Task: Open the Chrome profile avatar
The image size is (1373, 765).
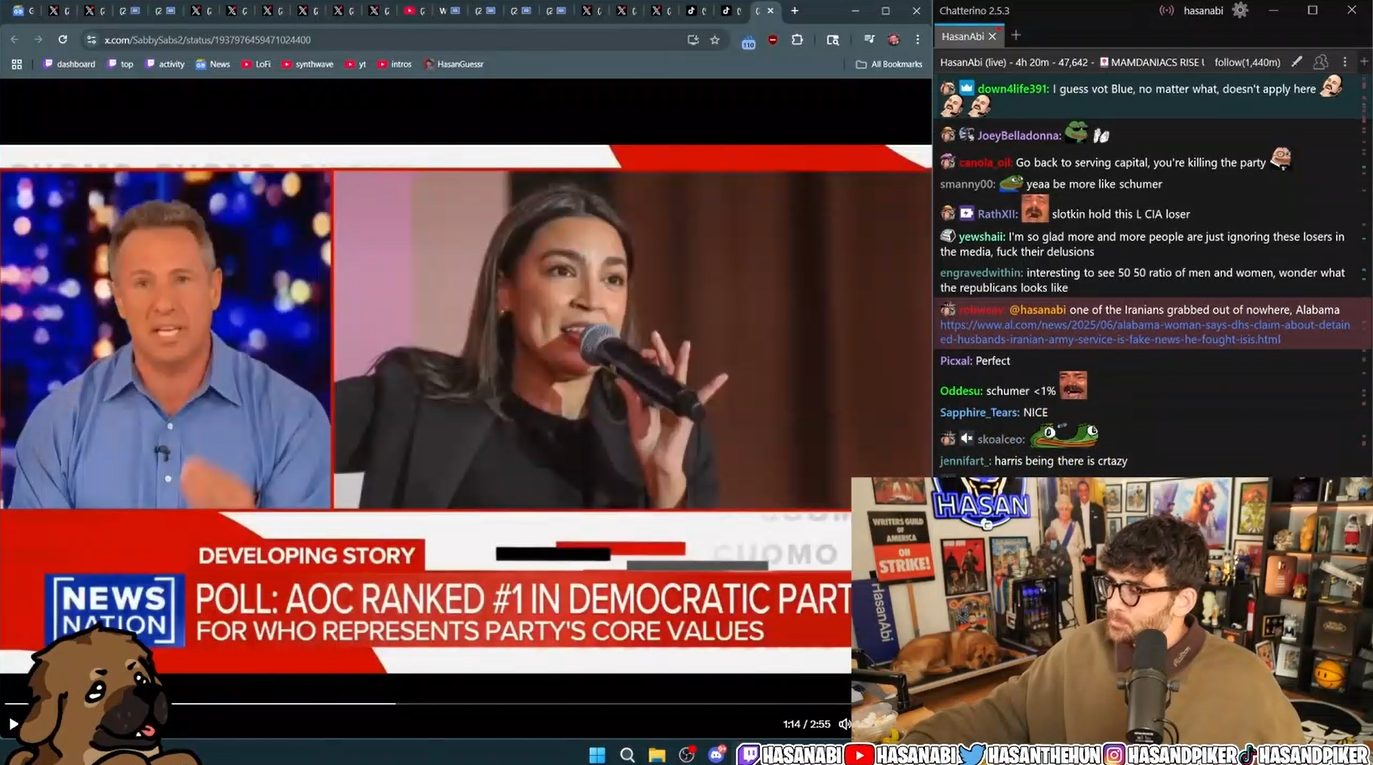Action: (894, 40)
